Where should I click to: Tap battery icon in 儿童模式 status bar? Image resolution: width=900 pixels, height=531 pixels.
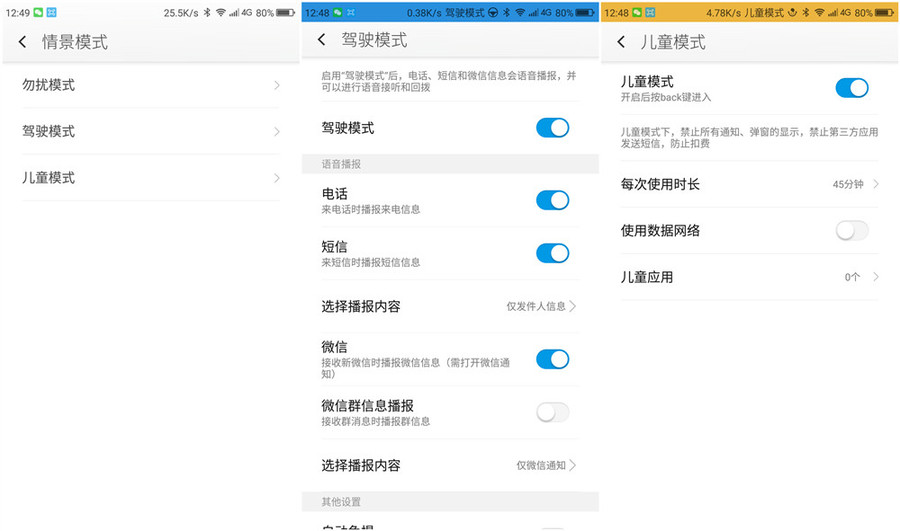coord(885,12)
